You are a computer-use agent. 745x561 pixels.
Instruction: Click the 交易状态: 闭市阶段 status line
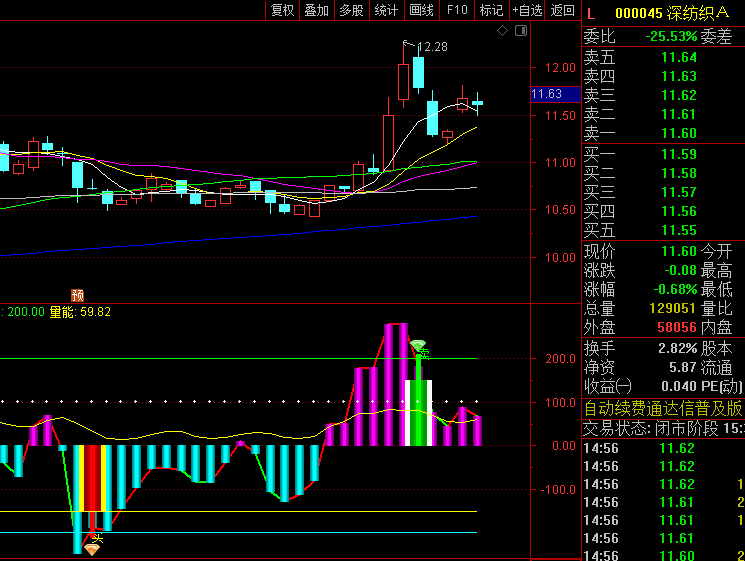(x=663, y=428)
